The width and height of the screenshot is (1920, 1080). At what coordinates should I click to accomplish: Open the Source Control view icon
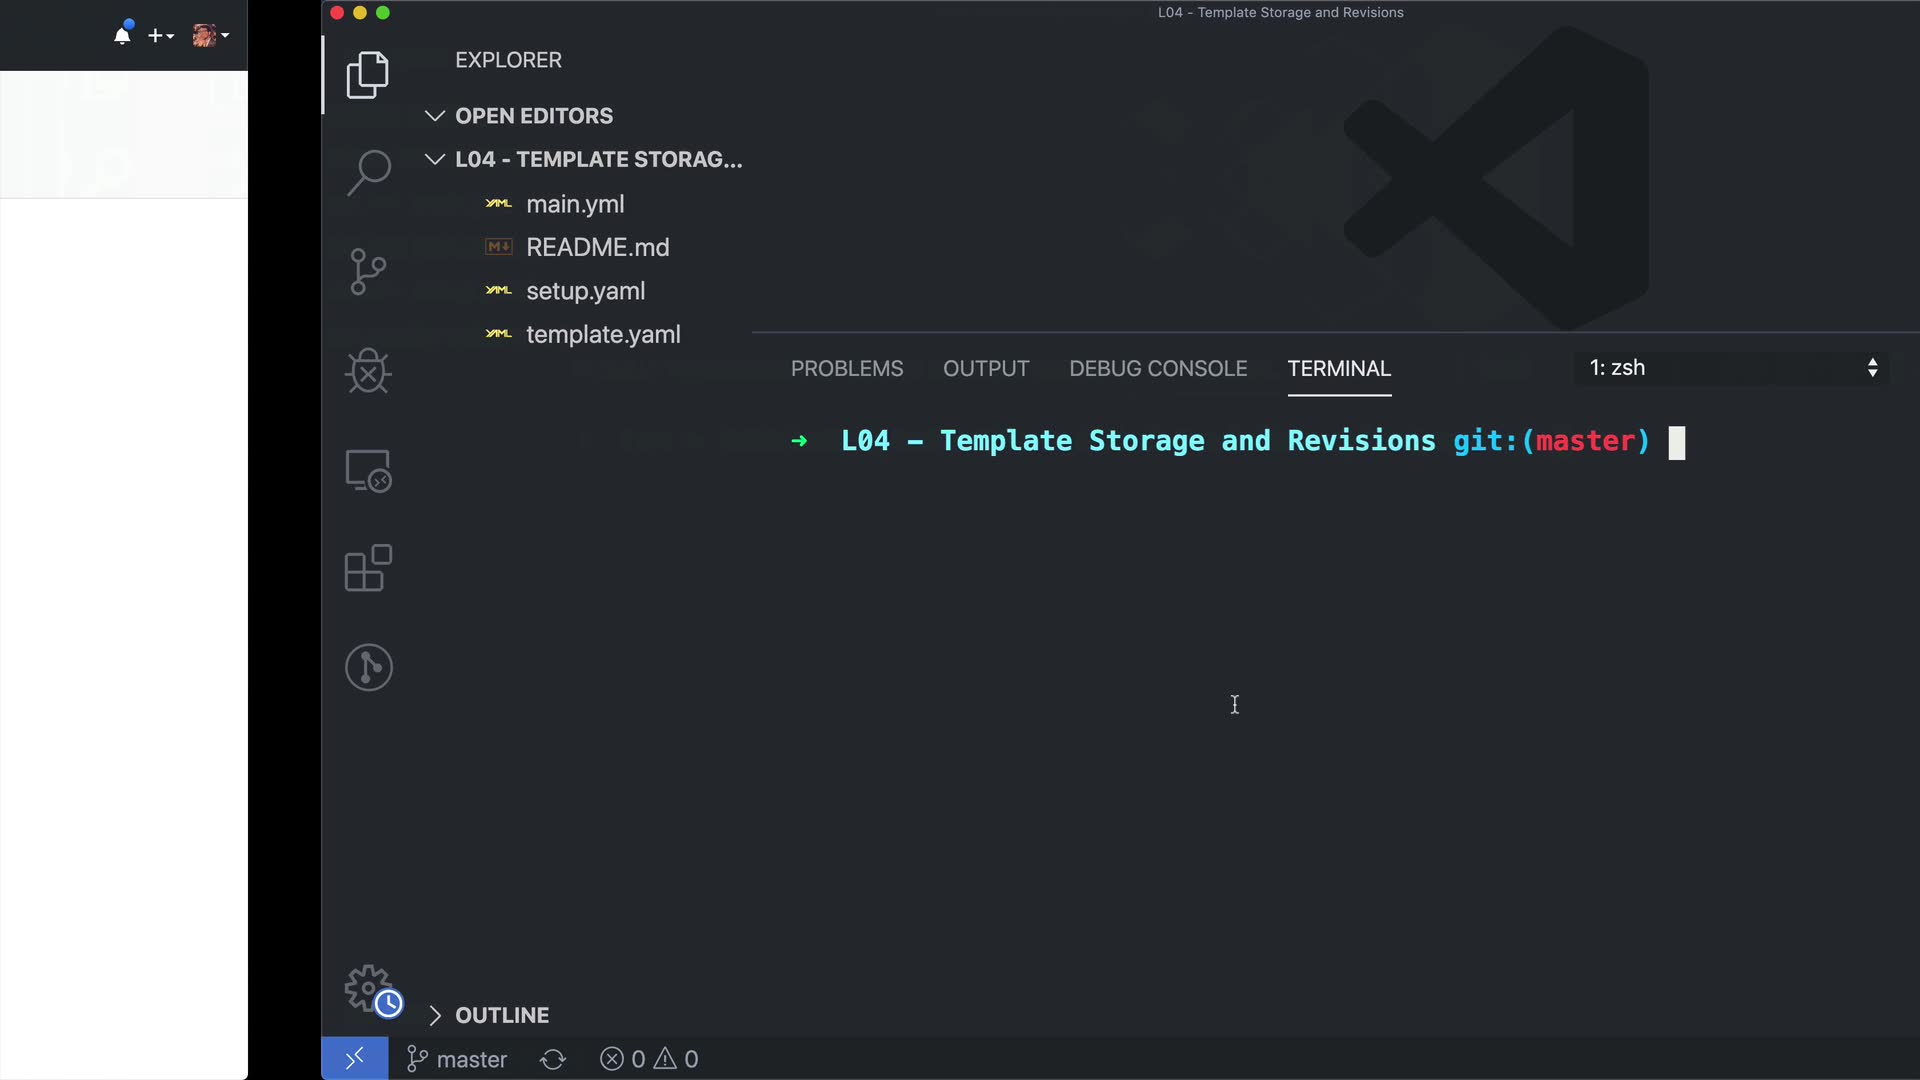[367, 272]
